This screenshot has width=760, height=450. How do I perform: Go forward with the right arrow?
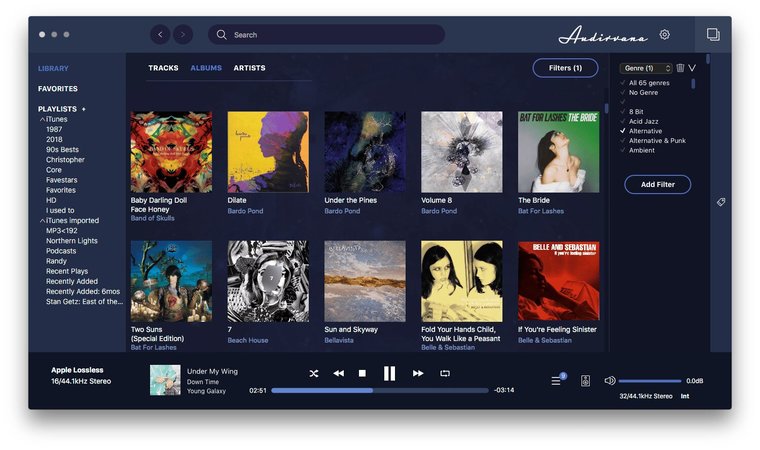click(183, 34)
